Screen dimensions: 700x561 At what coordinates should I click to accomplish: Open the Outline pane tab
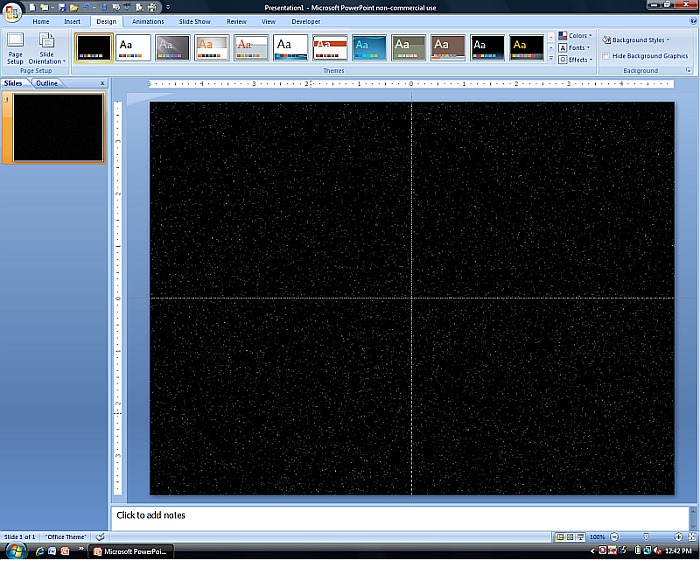point(47,83)
